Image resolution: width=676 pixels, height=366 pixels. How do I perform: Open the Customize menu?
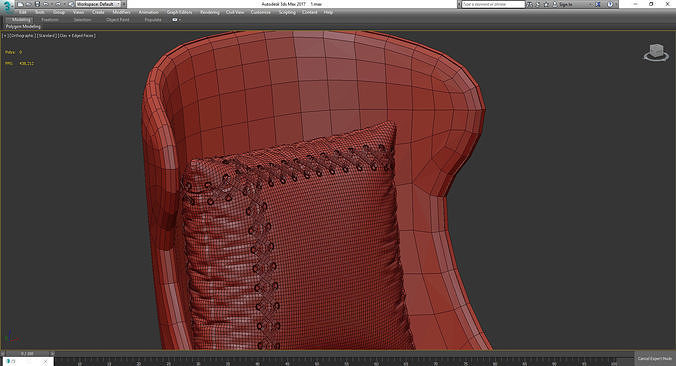(261, 12)
